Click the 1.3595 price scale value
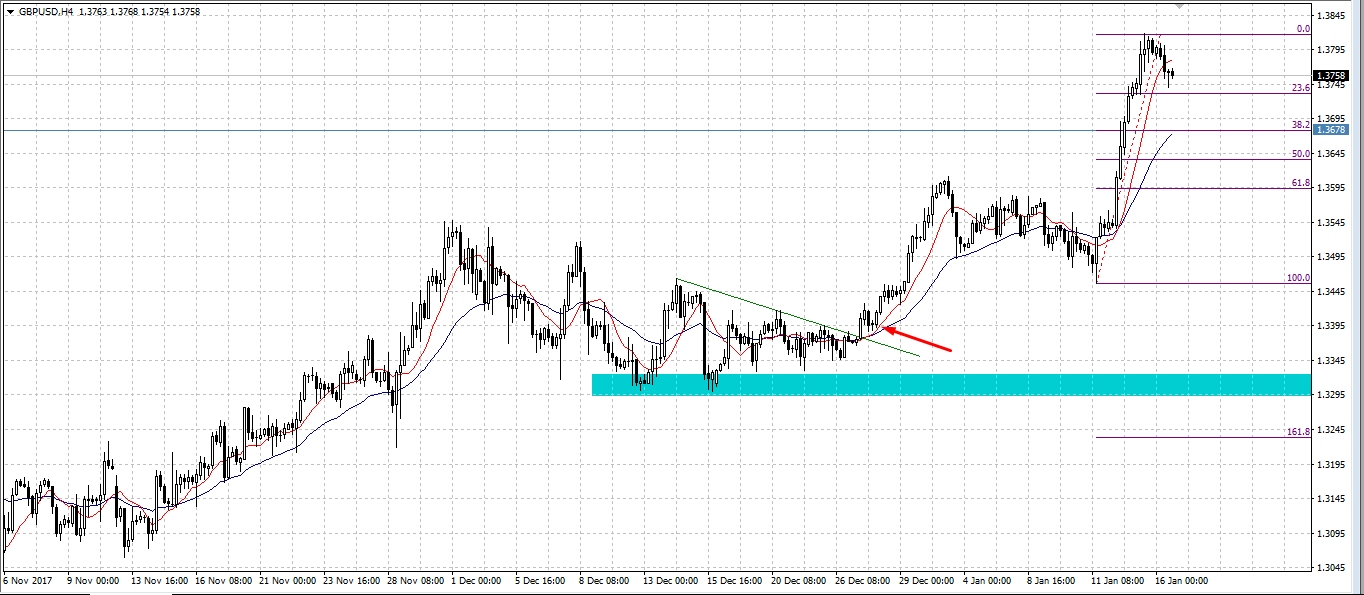 1331,188
